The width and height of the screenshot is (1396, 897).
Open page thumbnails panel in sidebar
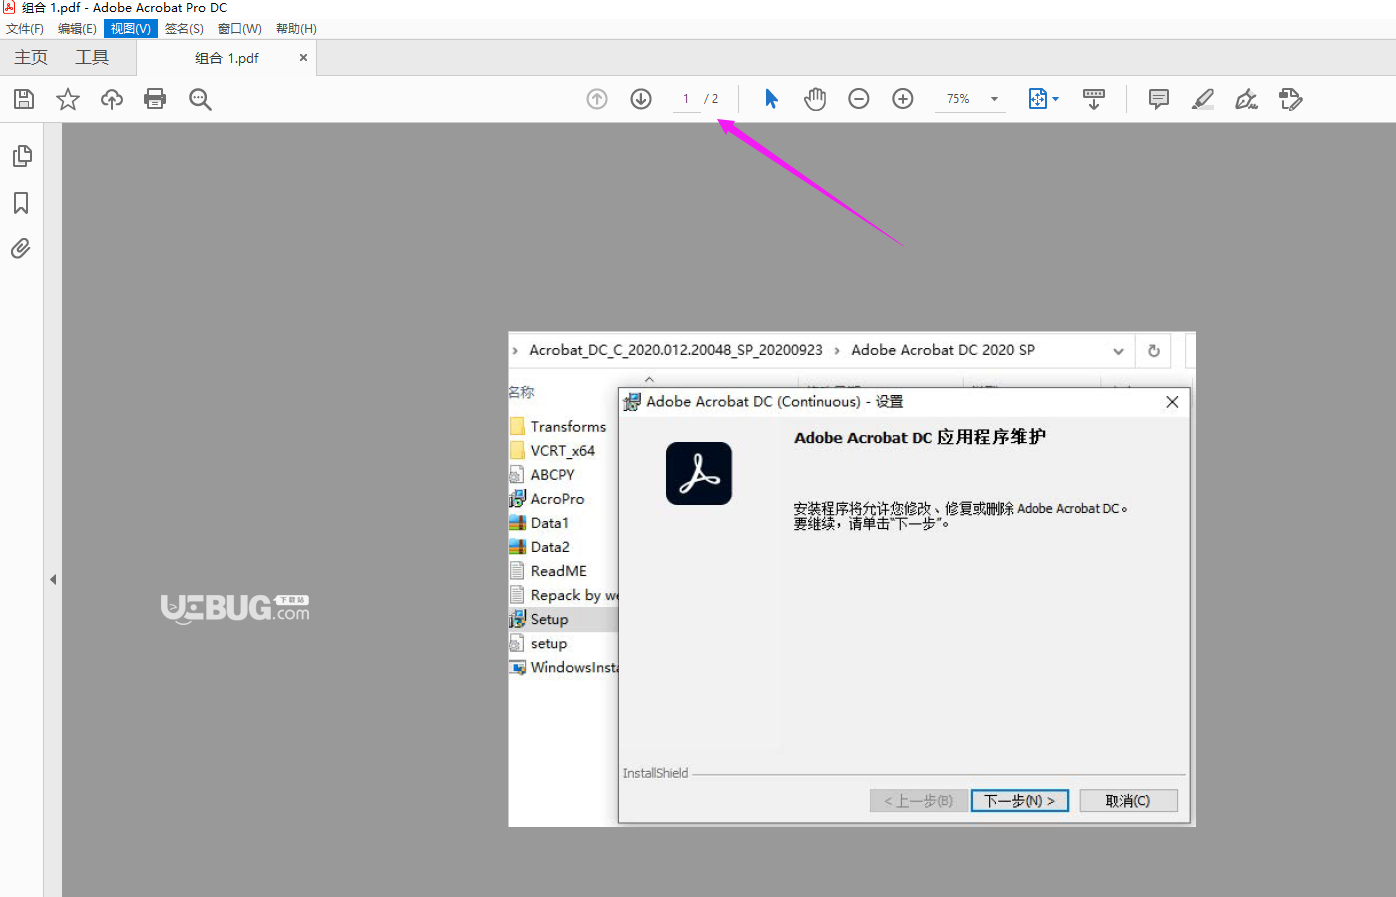point(21,156)
